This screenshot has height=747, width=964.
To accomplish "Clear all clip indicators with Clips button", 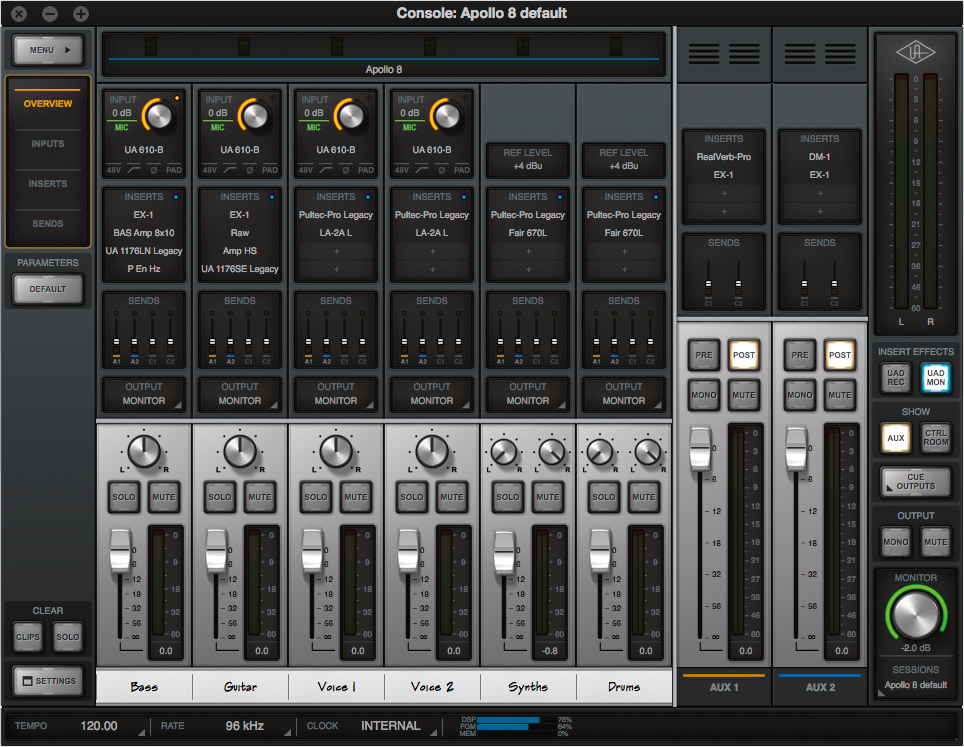I will (x=28, y=637).
